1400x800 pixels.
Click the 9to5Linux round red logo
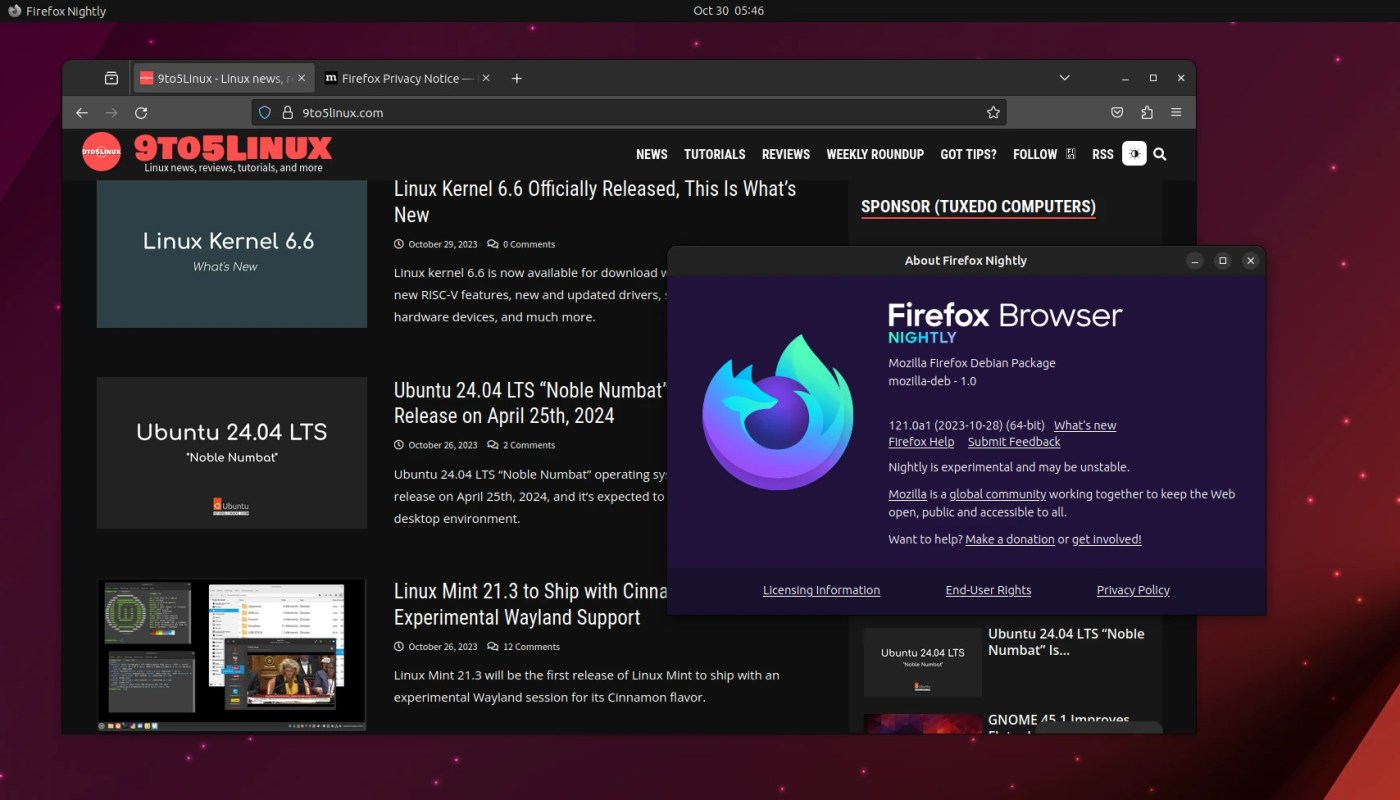click(x=101, y=152)
